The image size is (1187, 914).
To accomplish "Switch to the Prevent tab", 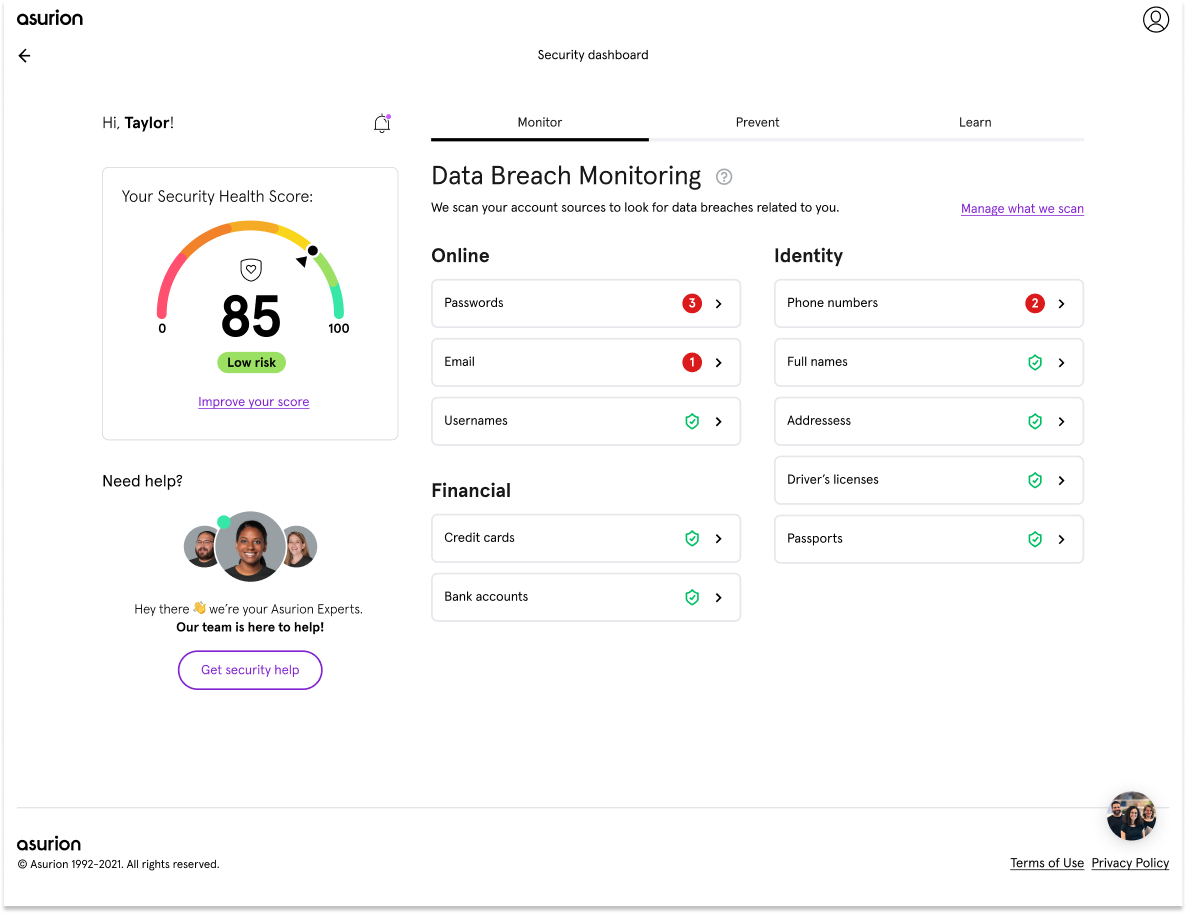I will tap(757, 122).
